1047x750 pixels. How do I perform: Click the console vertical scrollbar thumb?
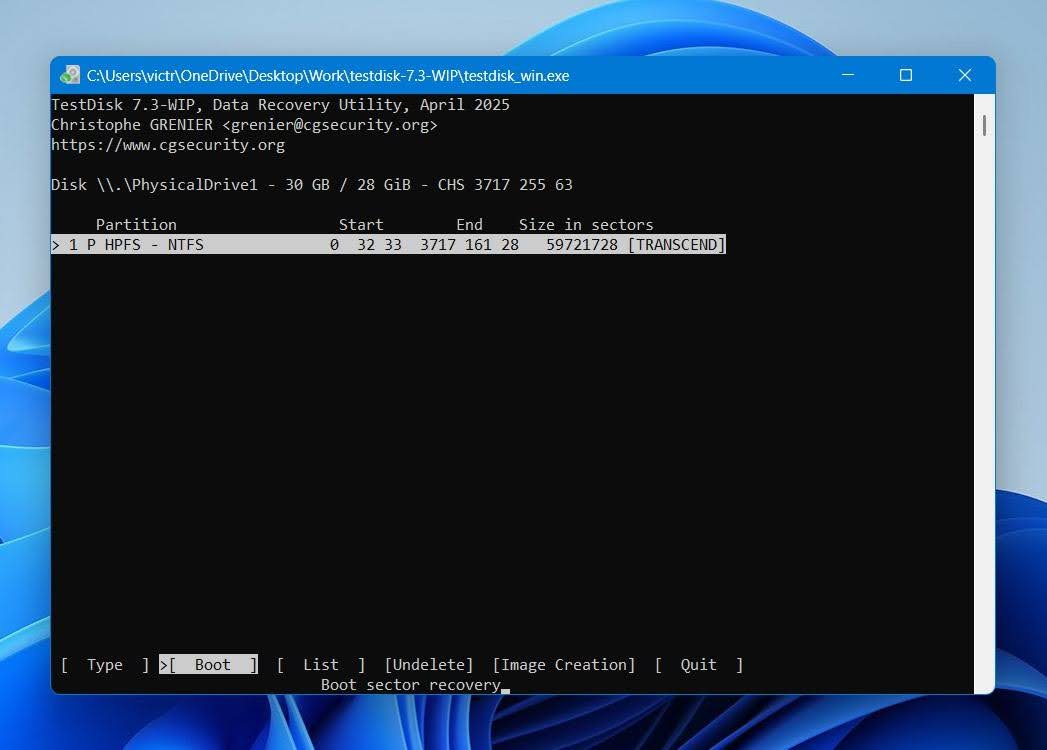tap(984, 126)
